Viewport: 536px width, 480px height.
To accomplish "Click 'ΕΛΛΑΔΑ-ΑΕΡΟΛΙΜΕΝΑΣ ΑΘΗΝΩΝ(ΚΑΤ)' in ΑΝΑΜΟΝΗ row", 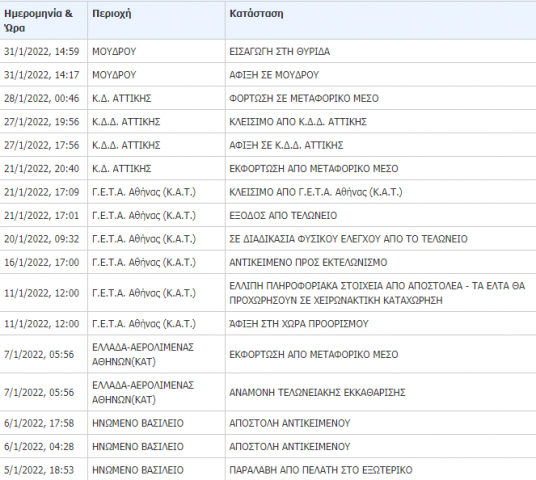I will click(x=143, y=392).
